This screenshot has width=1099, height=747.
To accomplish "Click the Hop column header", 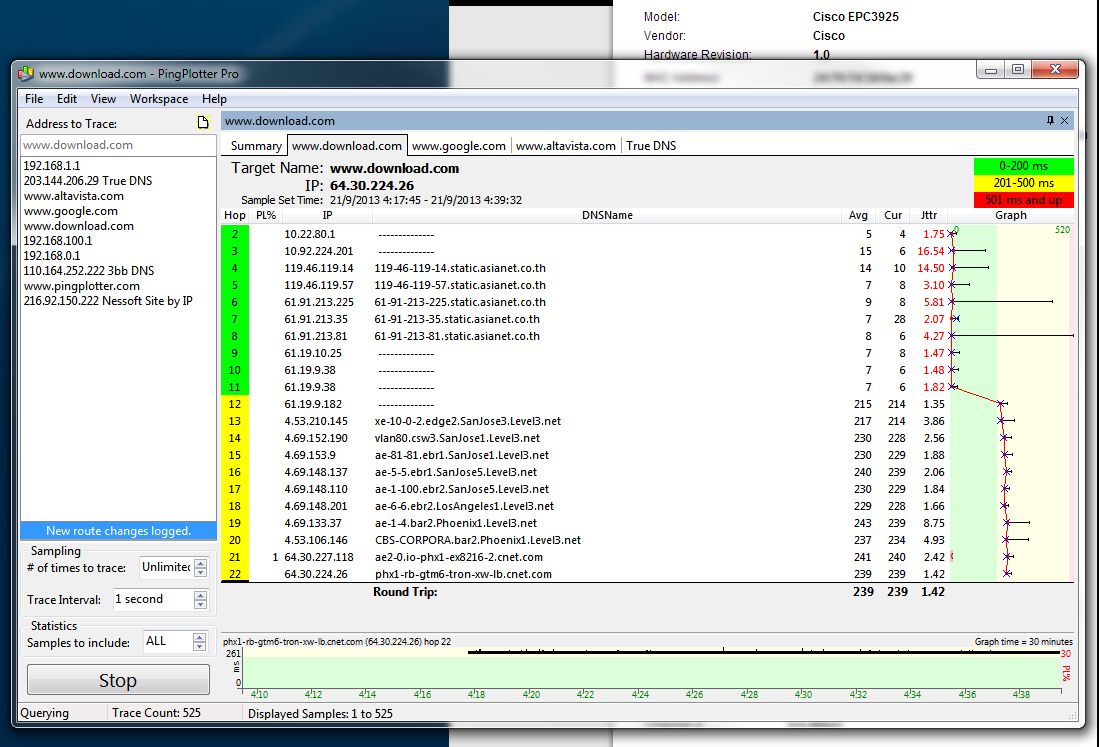I will click(235, 215).
